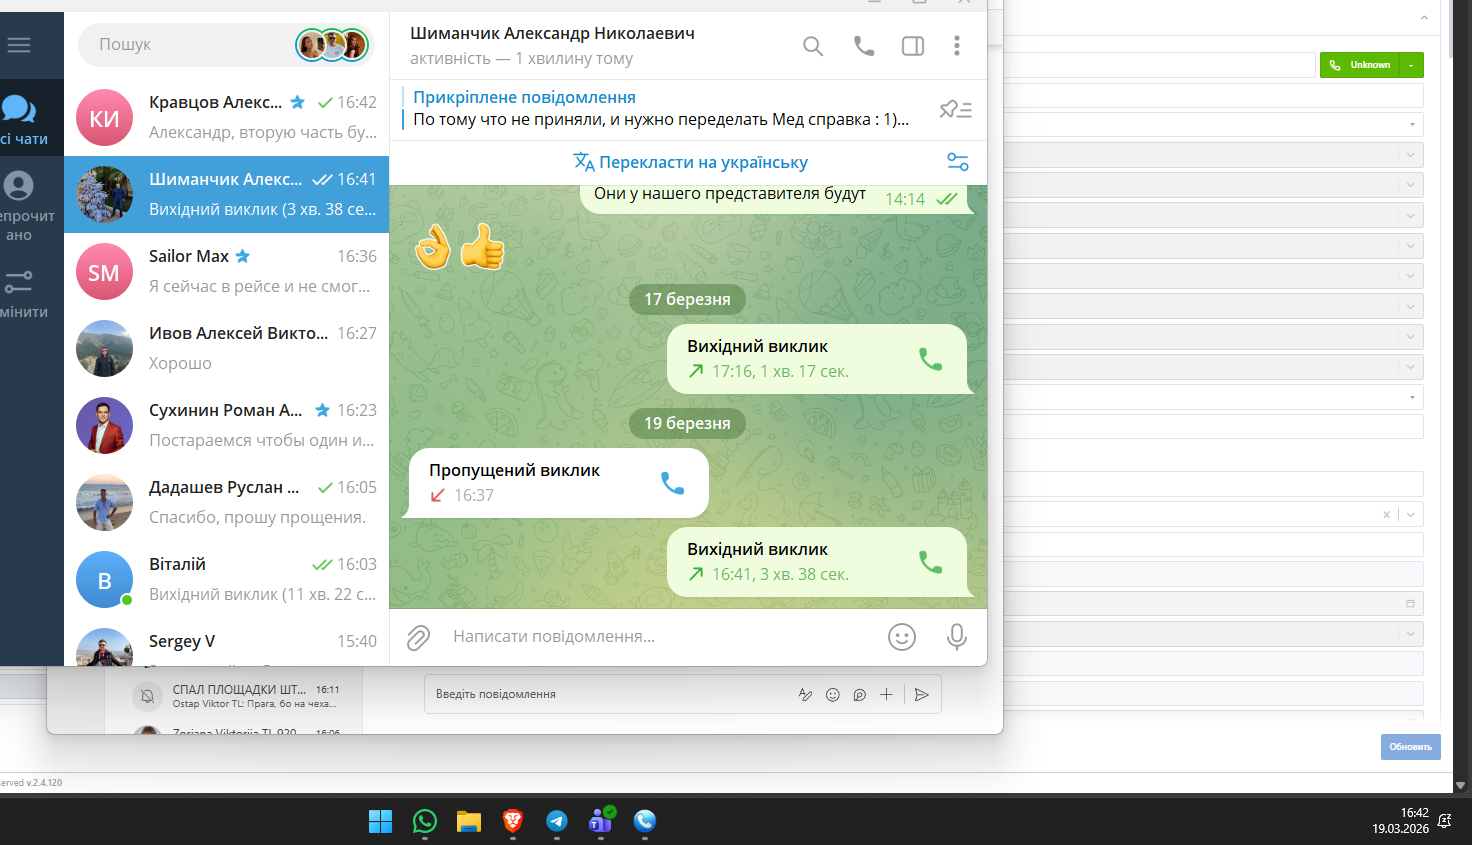1472x845 pixels.
Task: Open Brave browser from the taskbar
Action: 513,821
